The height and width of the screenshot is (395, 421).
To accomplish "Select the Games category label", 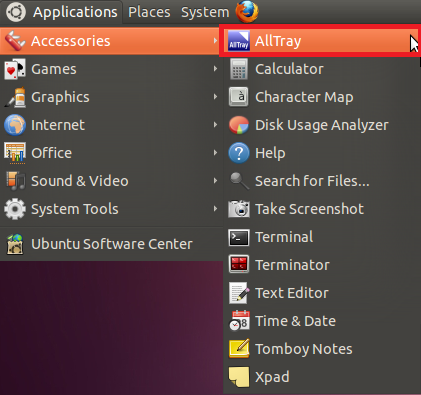I will (54, 69).
